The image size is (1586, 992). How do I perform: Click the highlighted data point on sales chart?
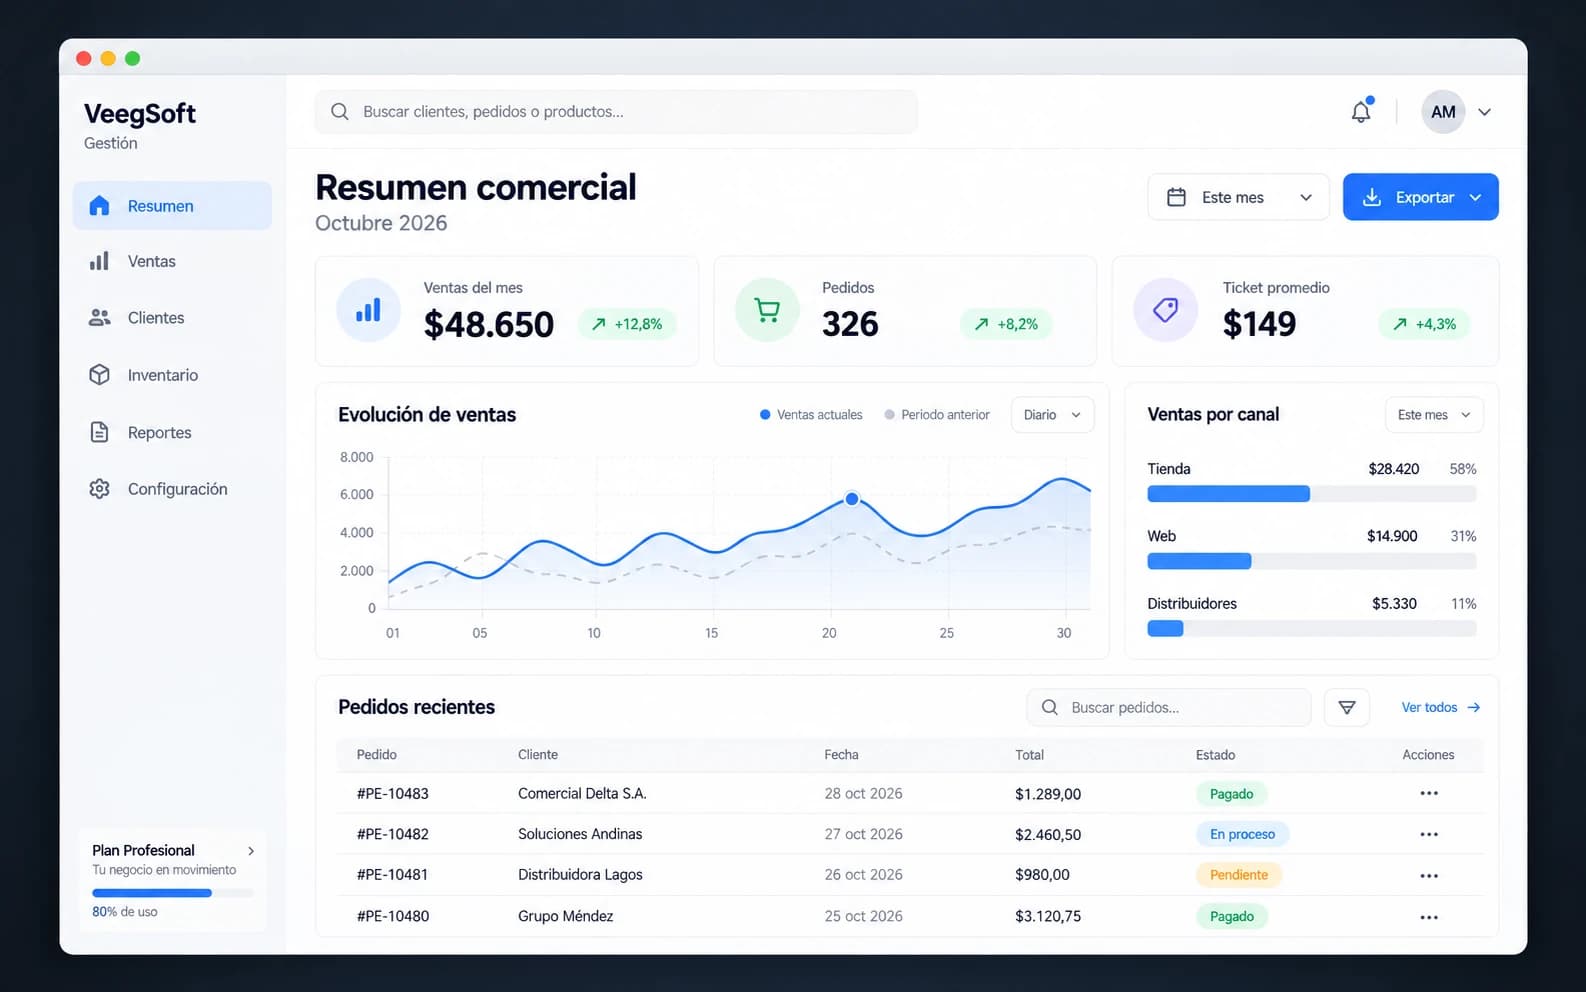[852, 498]
